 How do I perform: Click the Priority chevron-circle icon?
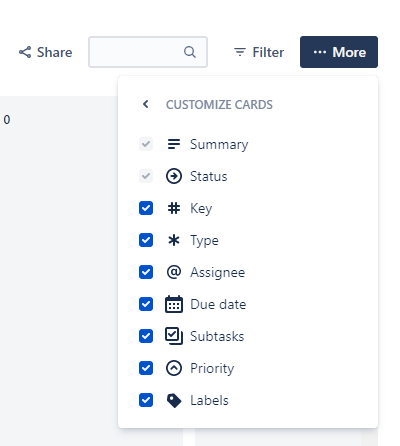coord(174,368)
